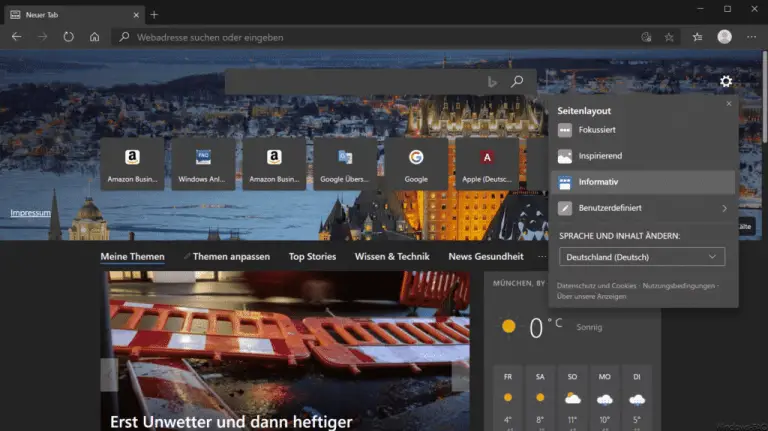Go to previous news slide arrow
768x431 pixels.
109,375
